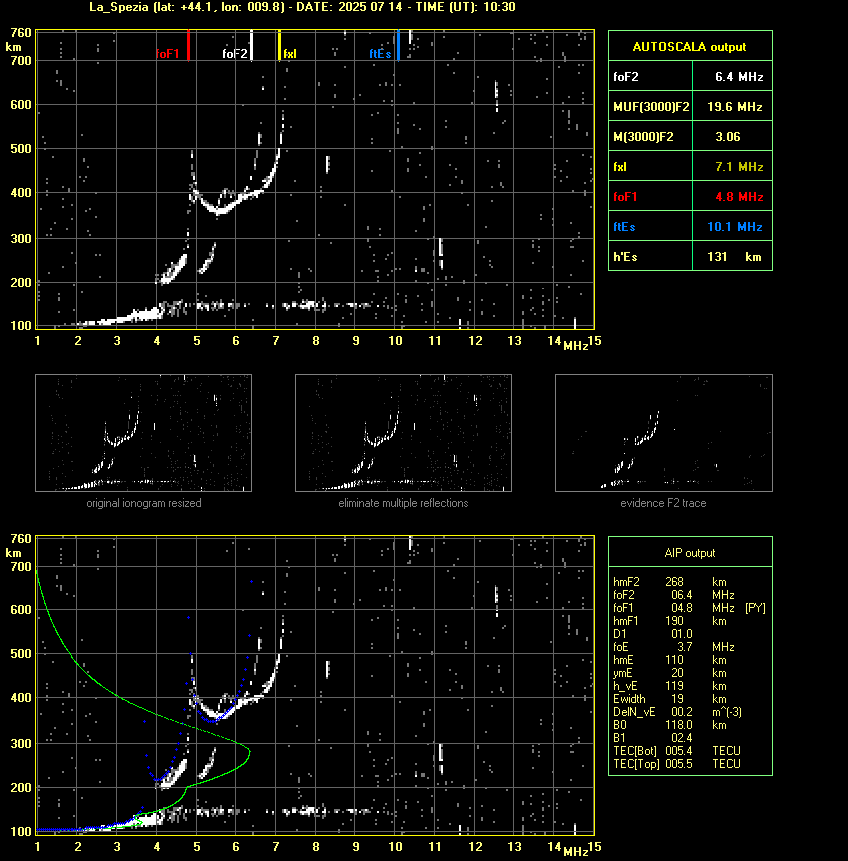Click the ymE 20 km row
The height and width of the screenshot is (861, 848).
coord(670,673)
